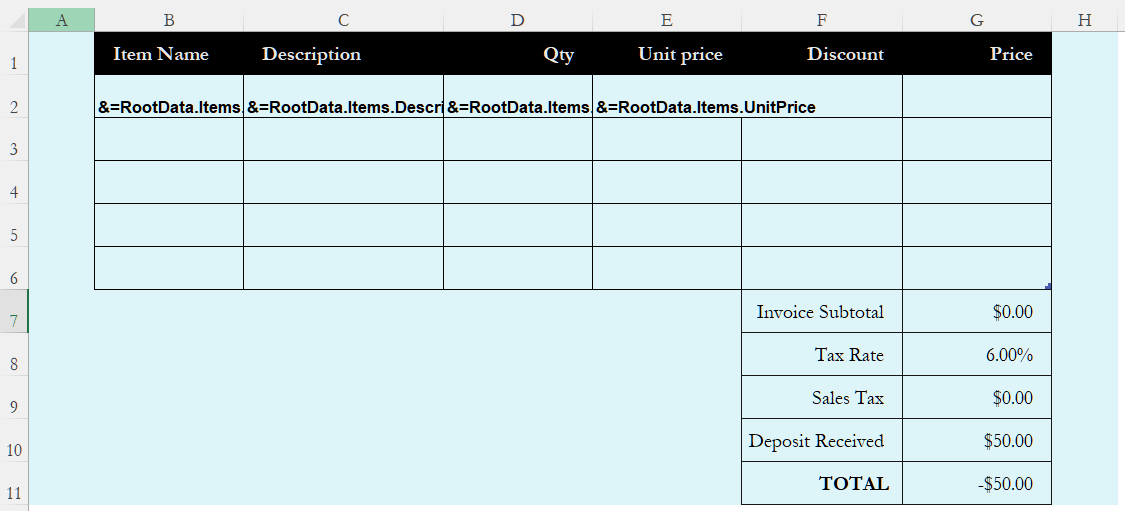Image resolution: width=1125 pixels, height=511 pixels.
Task: Select the Deposit Received label cell
Action: pyautogui.click(x=822, y=441)
